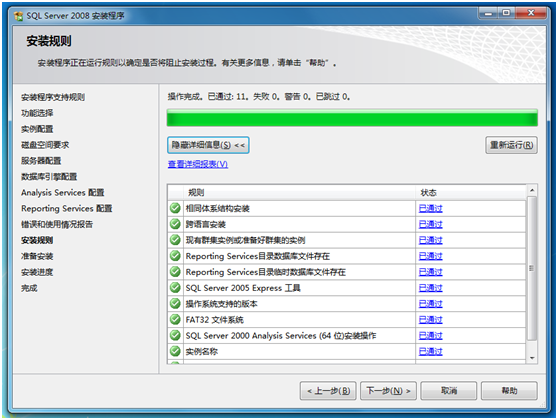This screenshot has width=558, height=420.
Task: Close the SQL Server 2008 setup window
Action: [x=531, y=13]
